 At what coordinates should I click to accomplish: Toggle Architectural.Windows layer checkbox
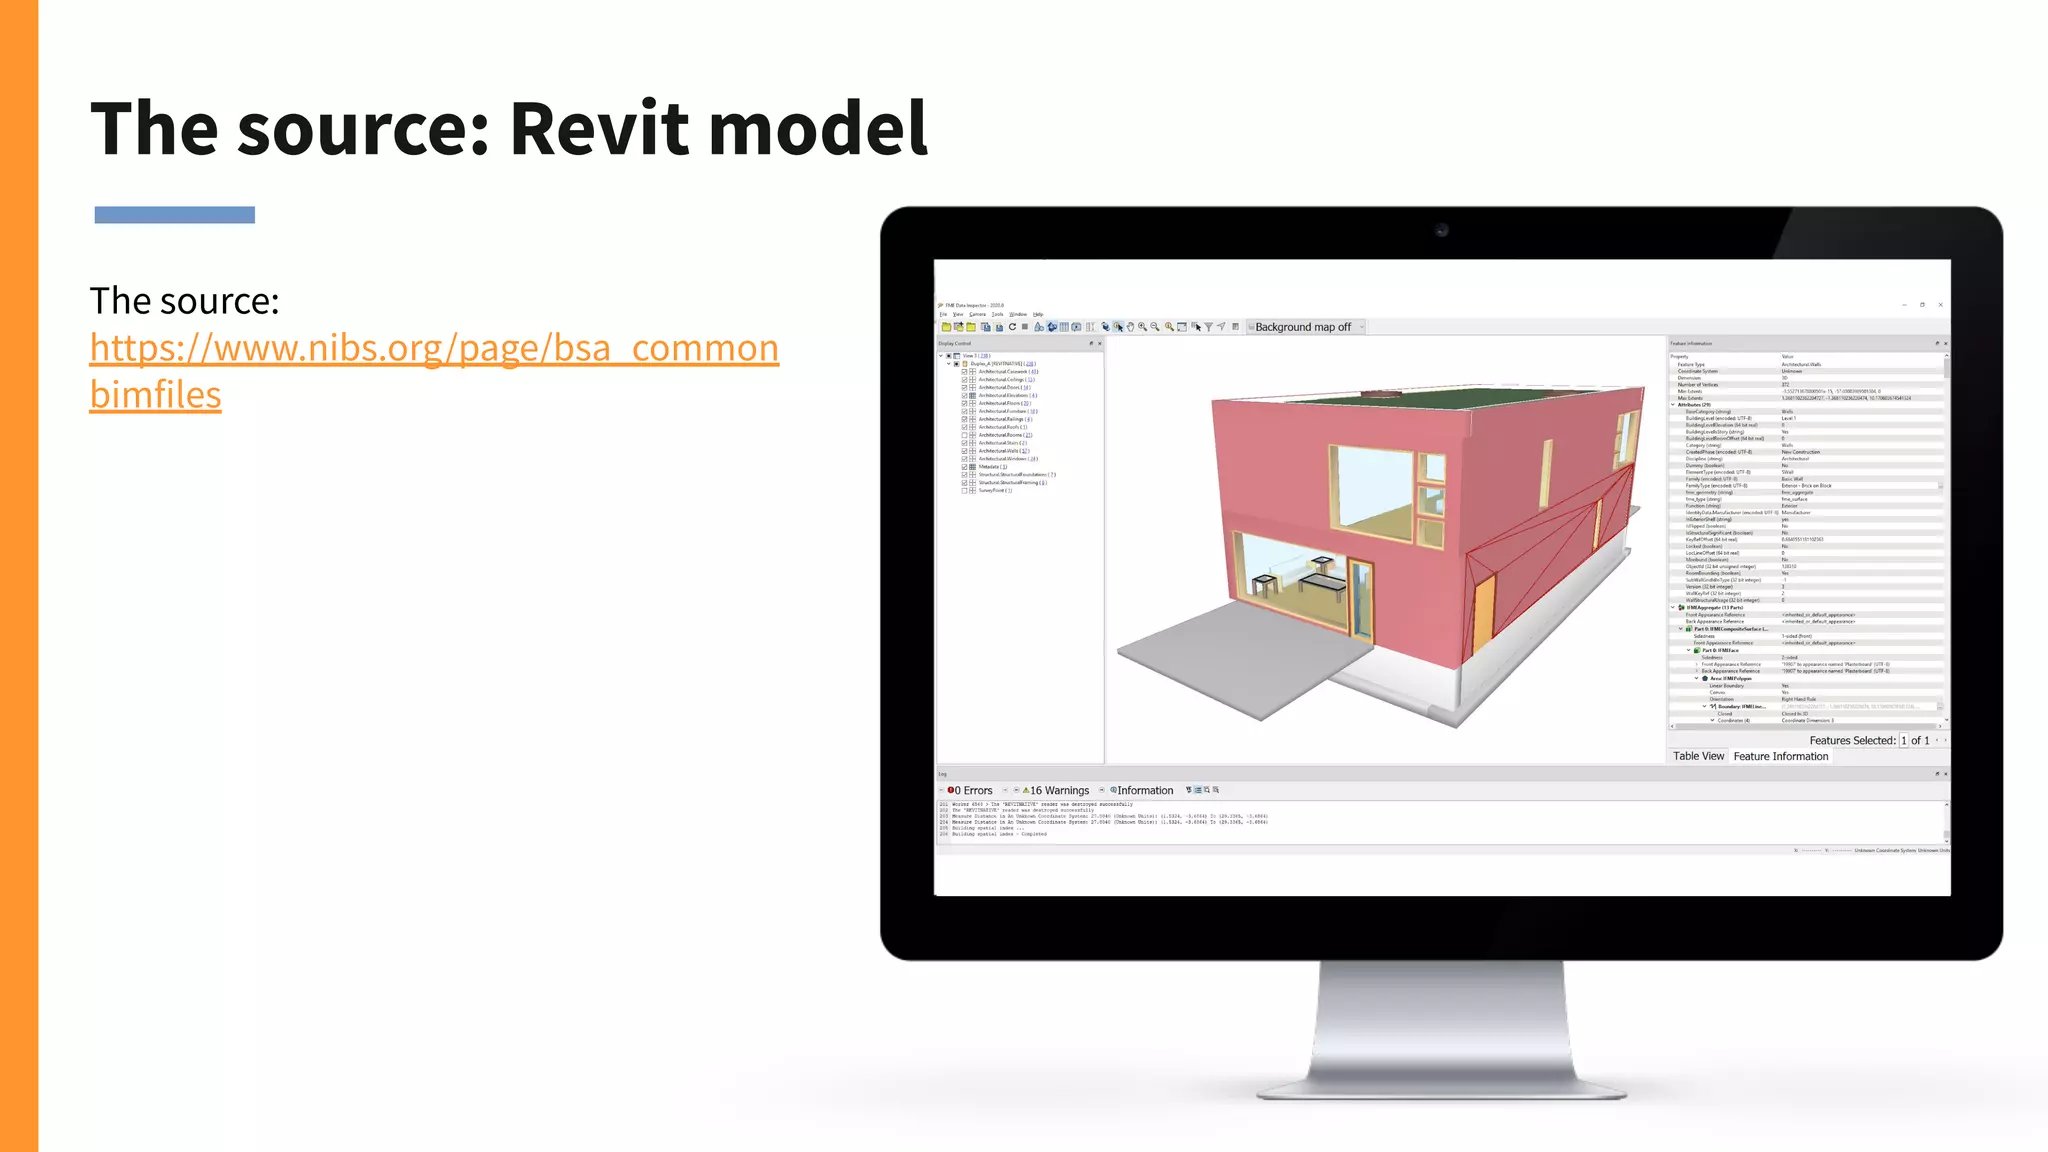(964, 459)
